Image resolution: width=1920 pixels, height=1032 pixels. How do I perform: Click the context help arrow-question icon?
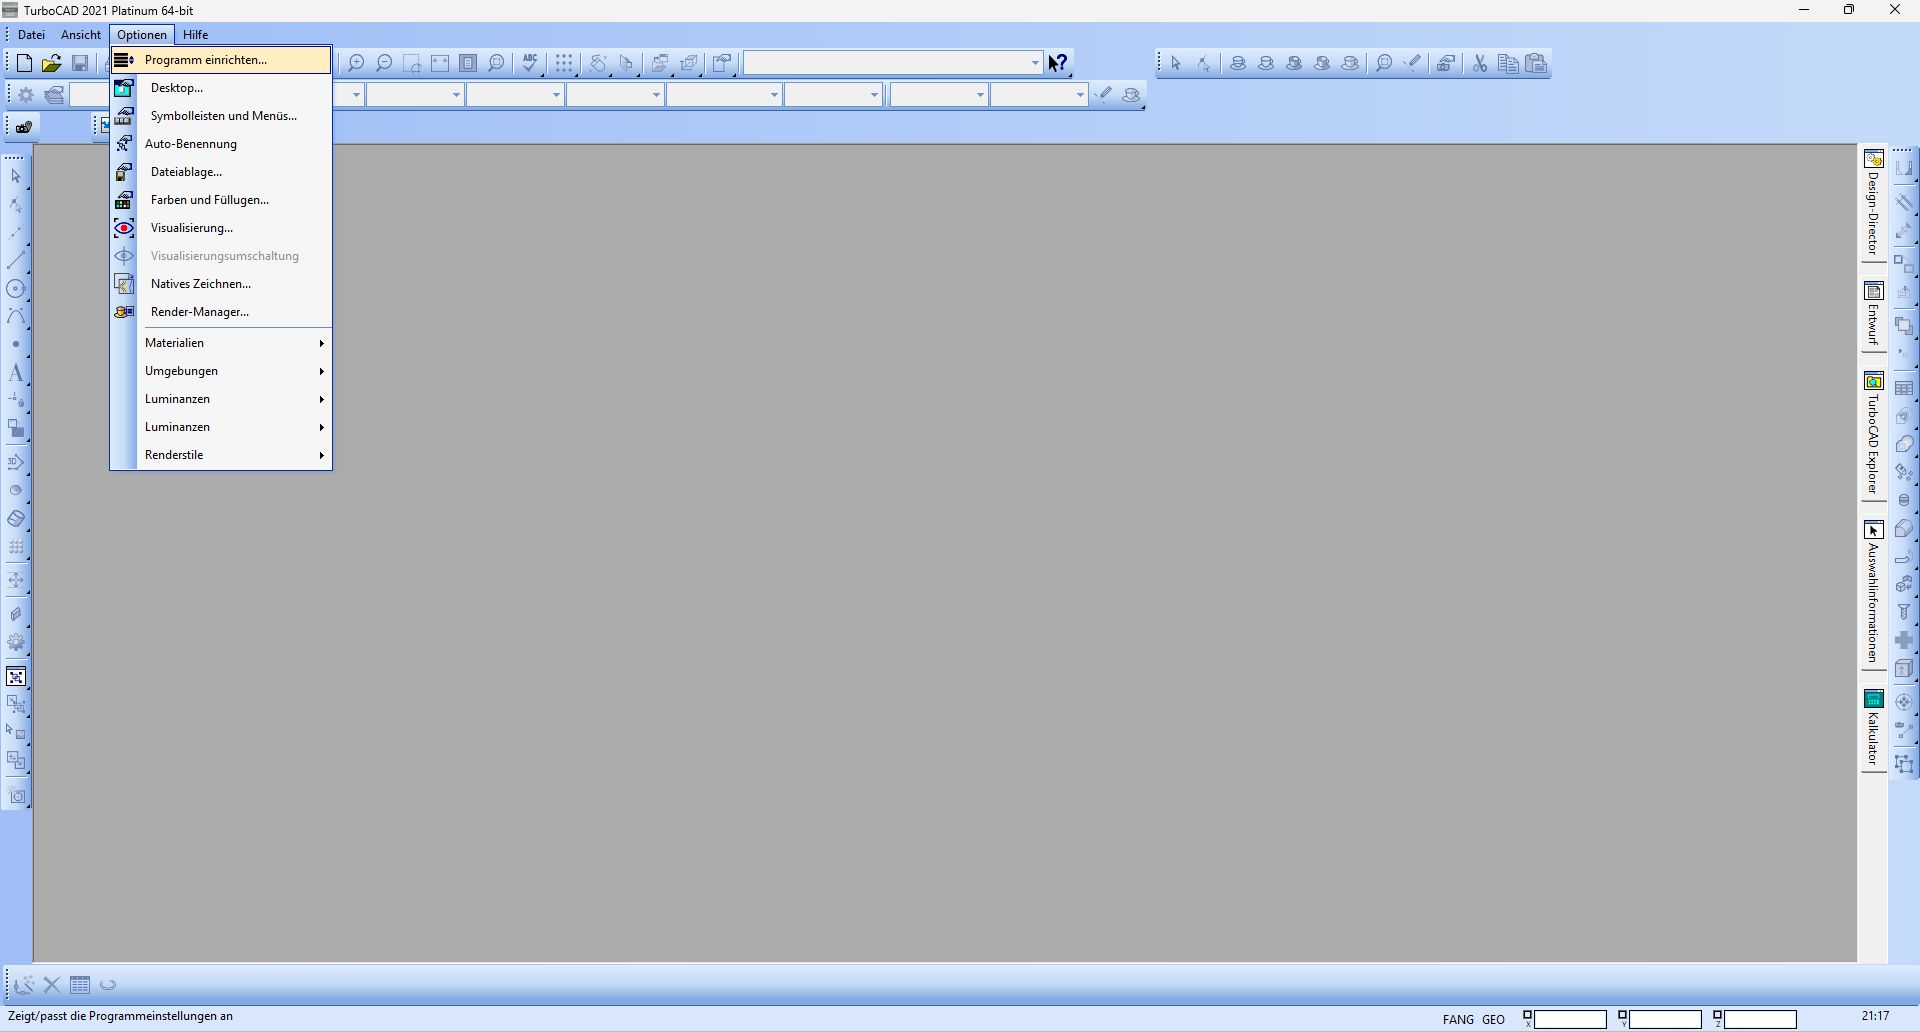[1058, 64]
